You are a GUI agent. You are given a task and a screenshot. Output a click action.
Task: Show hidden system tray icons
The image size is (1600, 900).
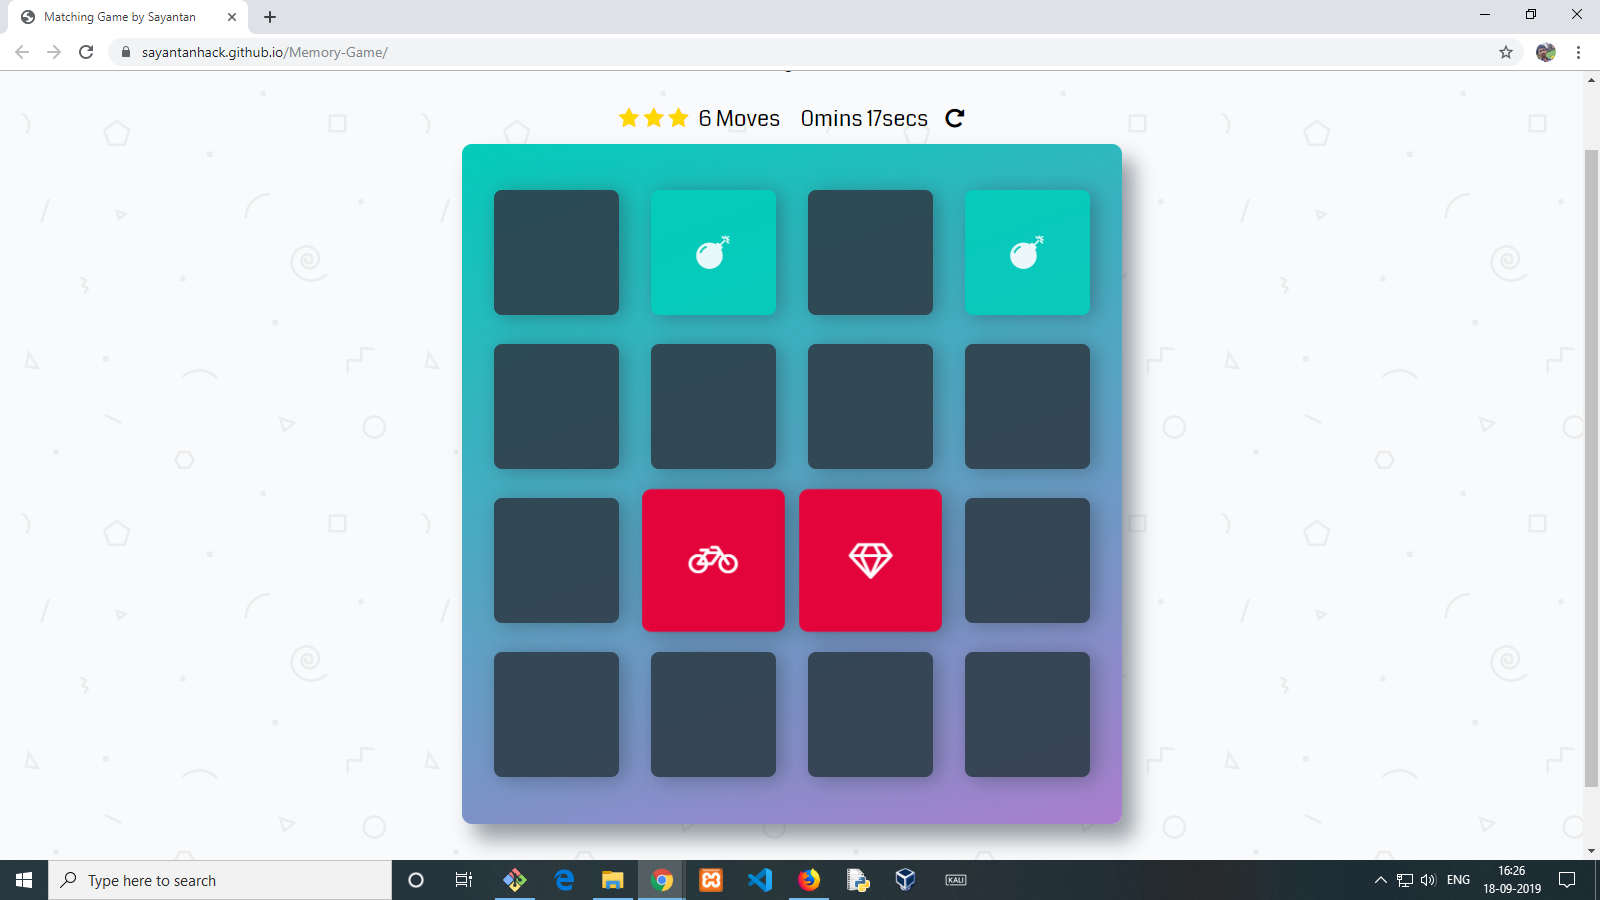pos(1381,880)
